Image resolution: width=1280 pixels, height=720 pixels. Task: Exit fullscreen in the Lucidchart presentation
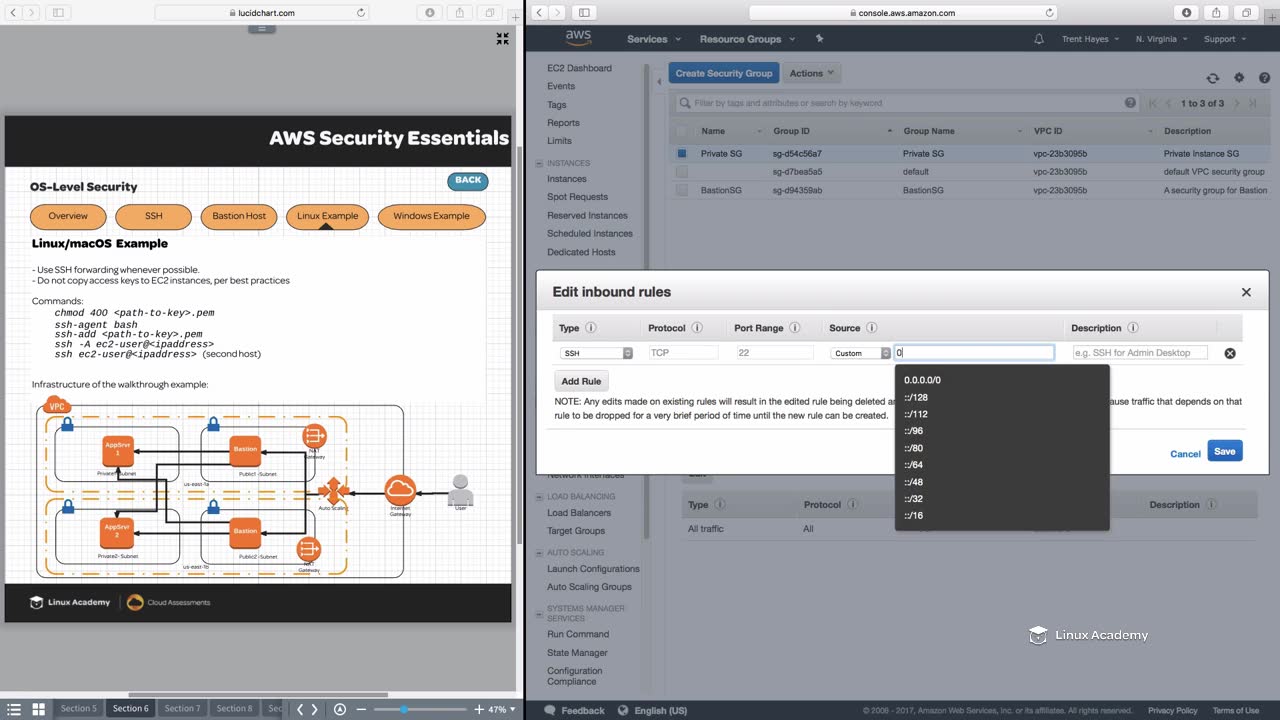point(502,39)
